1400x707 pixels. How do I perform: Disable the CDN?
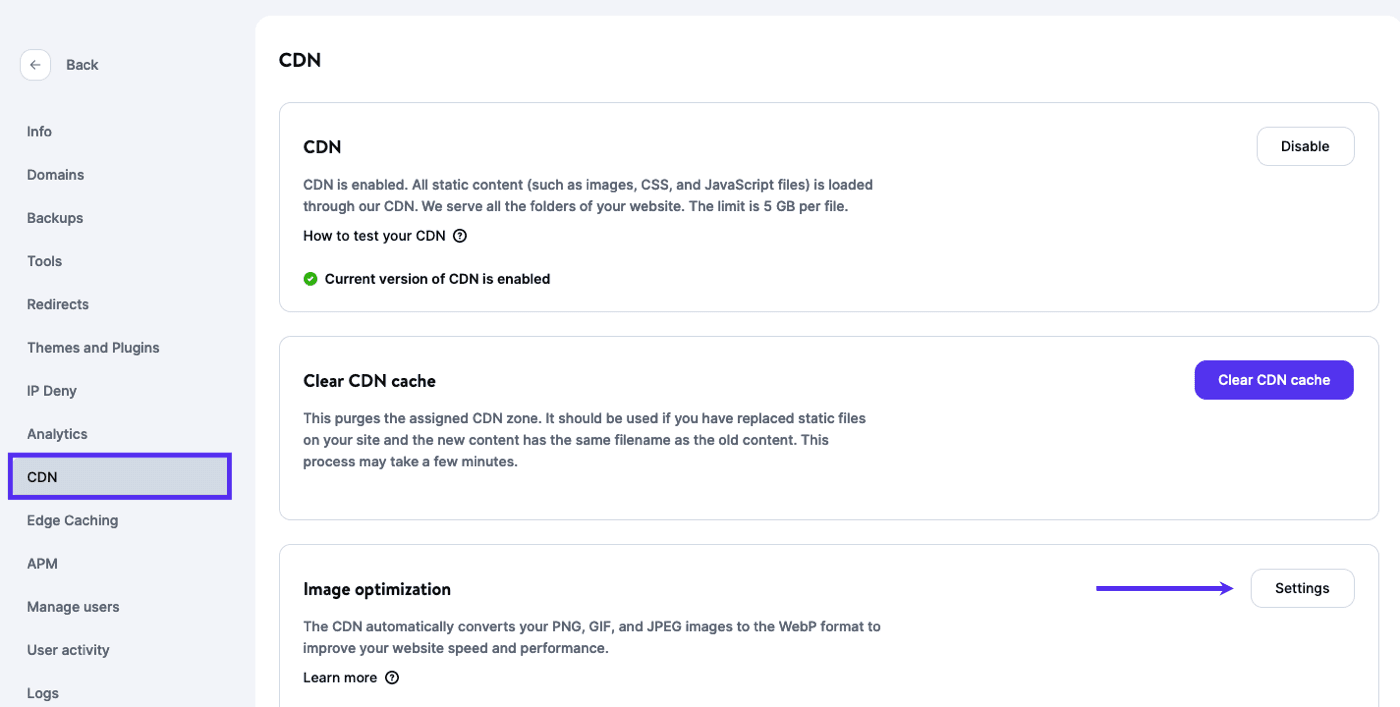click(x=1305, y=146)
